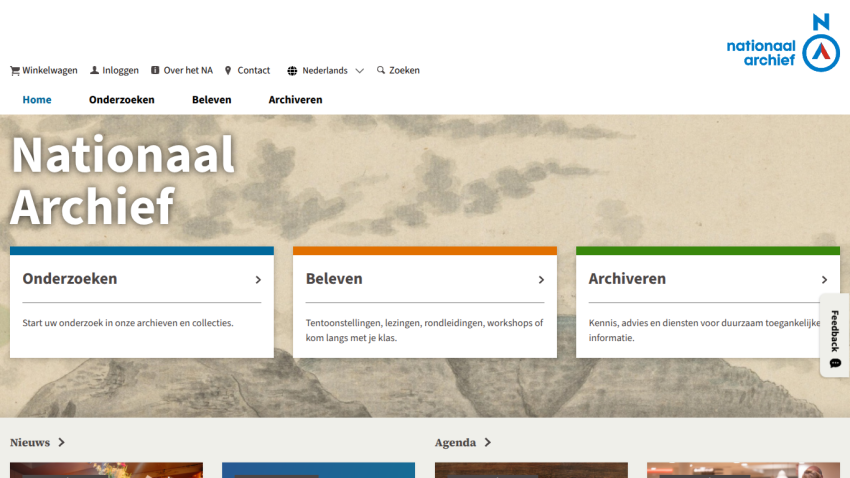The image size is (850, 478).
Task: Click the arrow on the Archiveren card
Action: tap(824, 280)
